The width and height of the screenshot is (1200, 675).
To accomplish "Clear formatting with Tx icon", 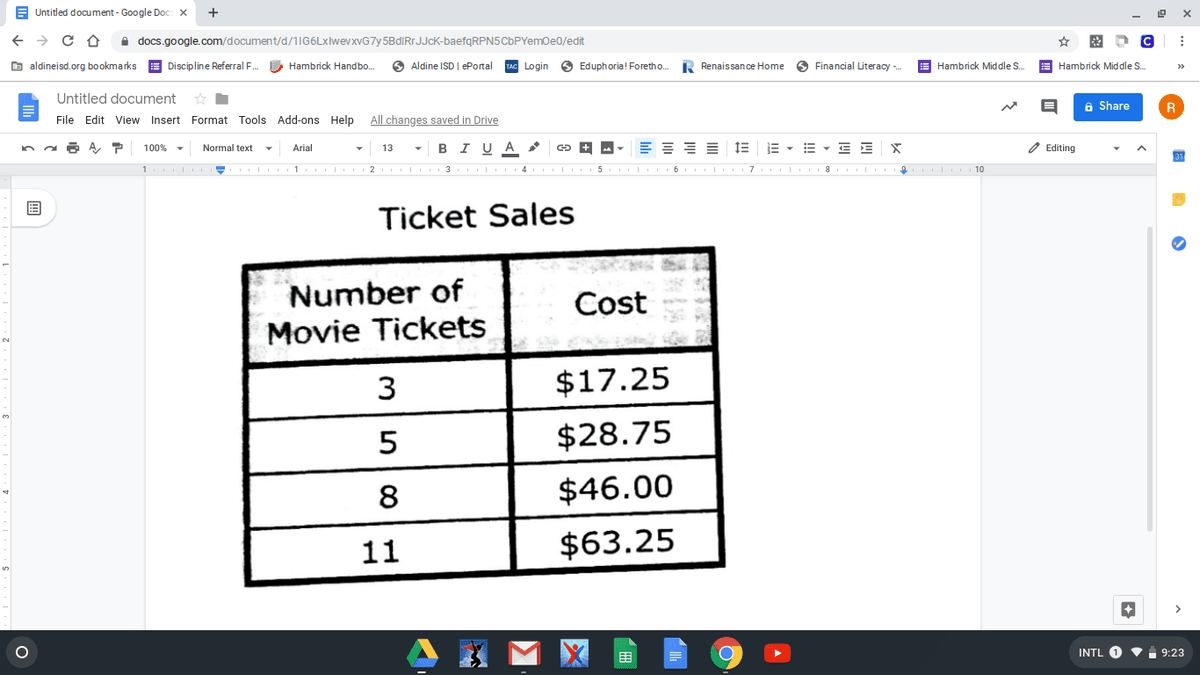I will [x=896, y=148].
